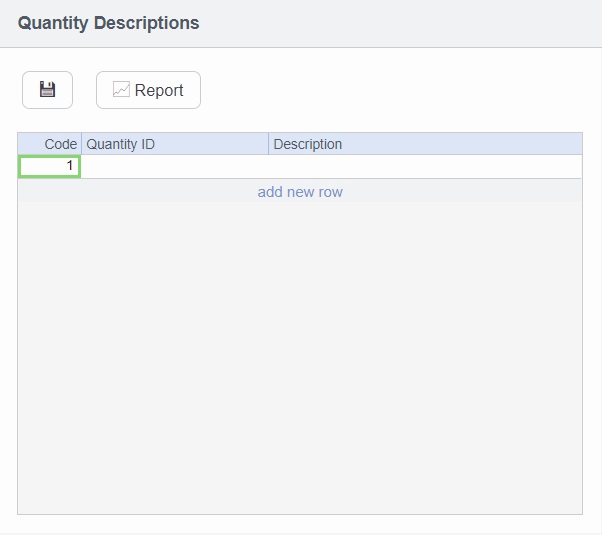Click the gray title bar beside Quantity Descriptions

point(400,23)
